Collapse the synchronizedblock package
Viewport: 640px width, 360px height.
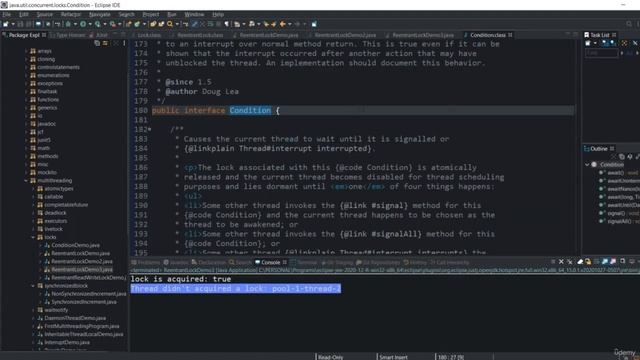click(x=33, y=286)
